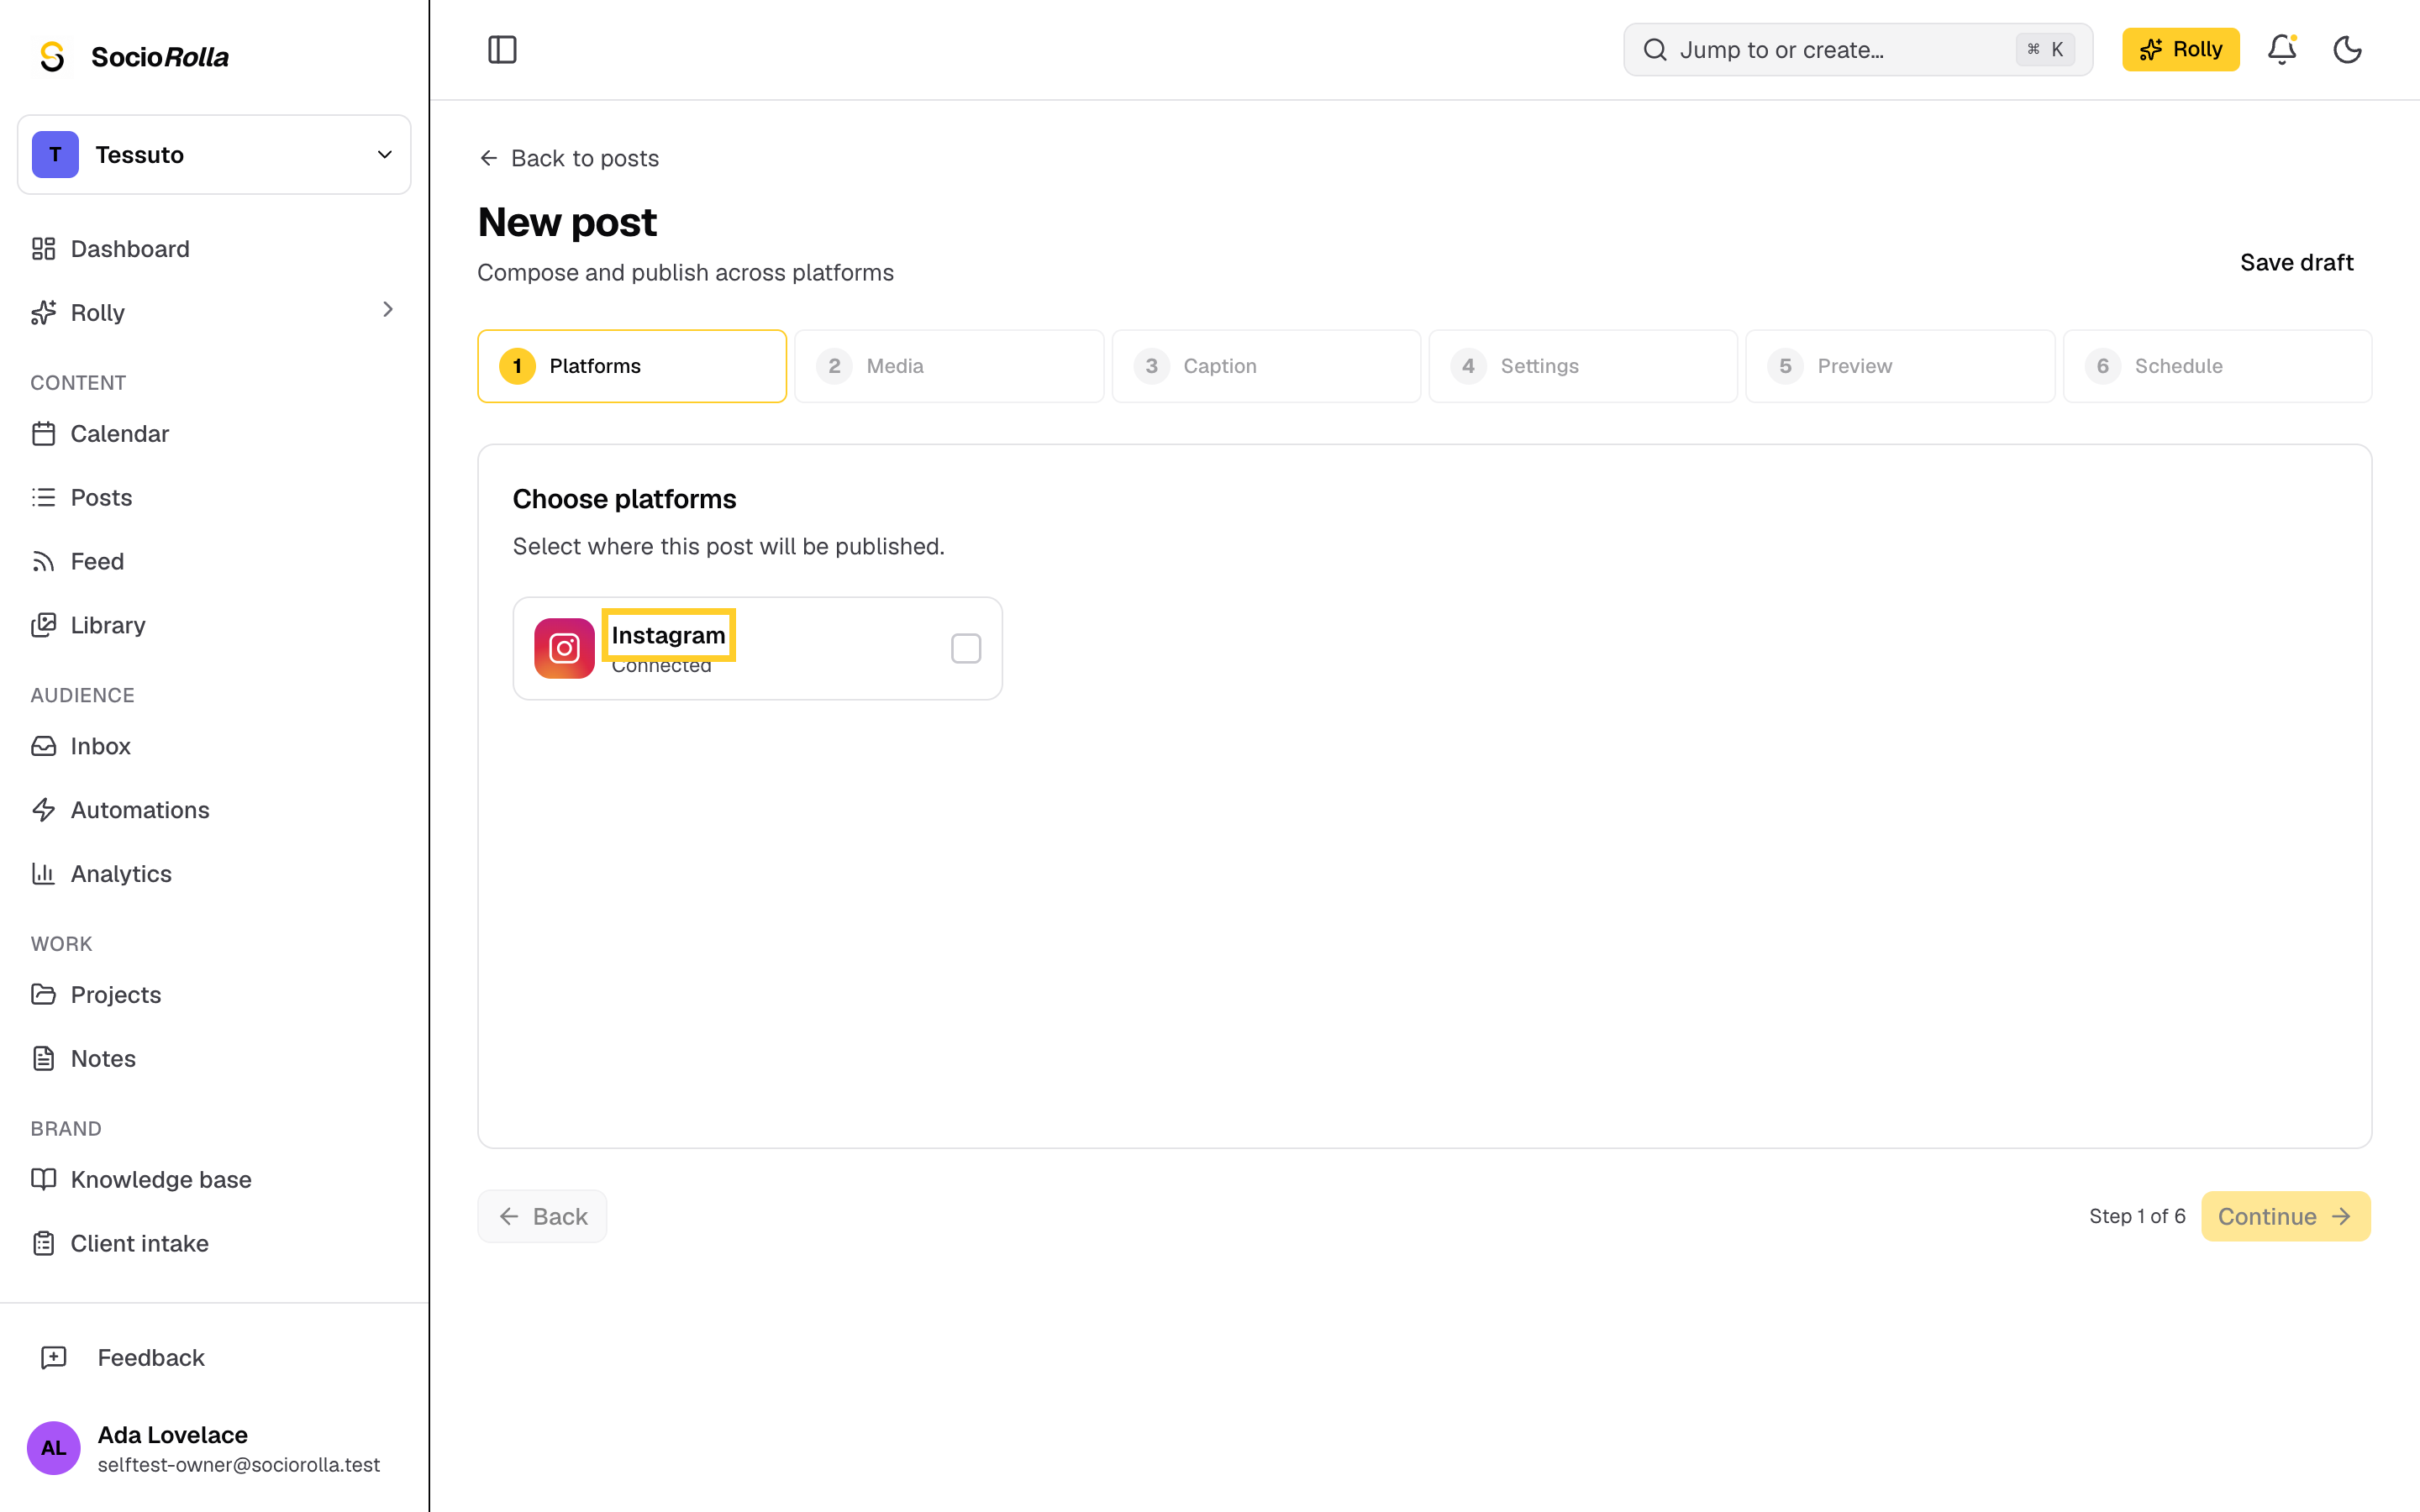This screenshot has height=1512, width=2420.
Task: Go to the Preview step tab
Action: tap(1900, 366)
